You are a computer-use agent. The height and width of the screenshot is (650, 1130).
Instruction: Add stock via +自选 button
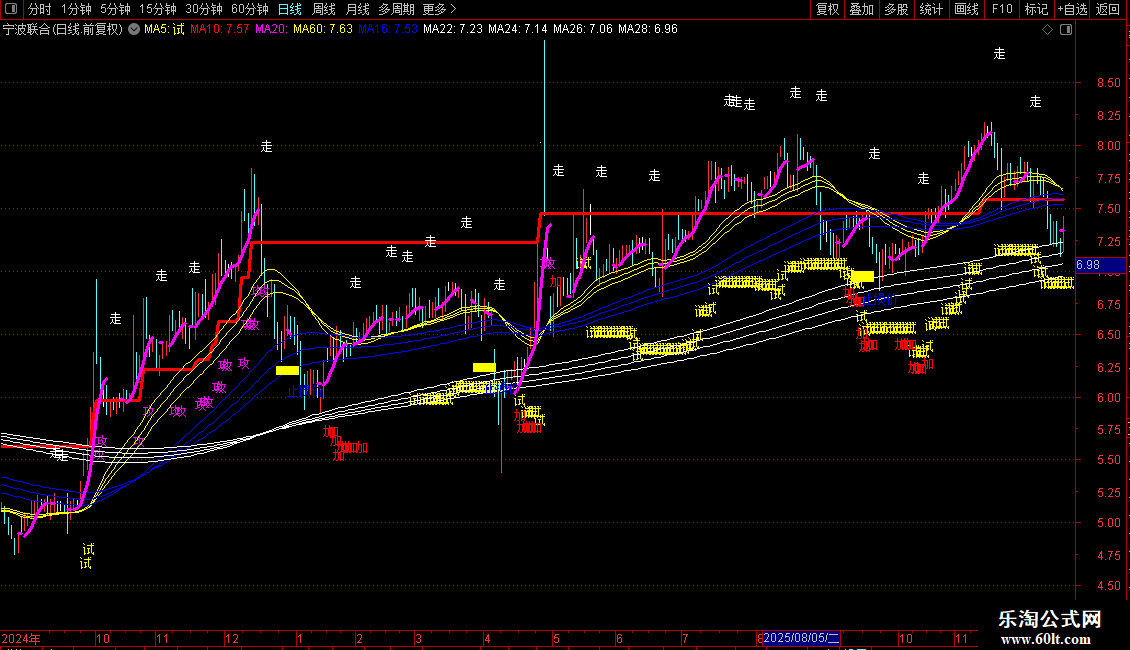click(1072, 9)
